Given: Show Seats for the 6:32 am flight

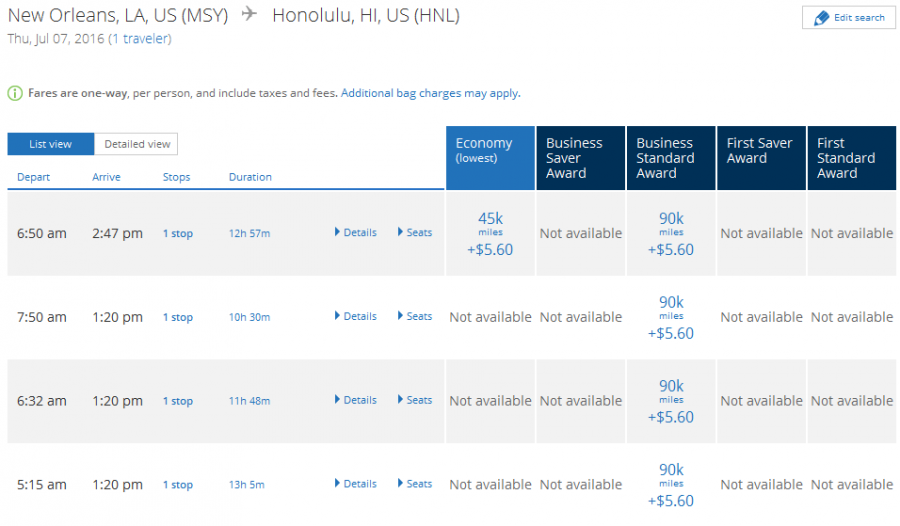Looking at the screenshot, I should 415,400.
